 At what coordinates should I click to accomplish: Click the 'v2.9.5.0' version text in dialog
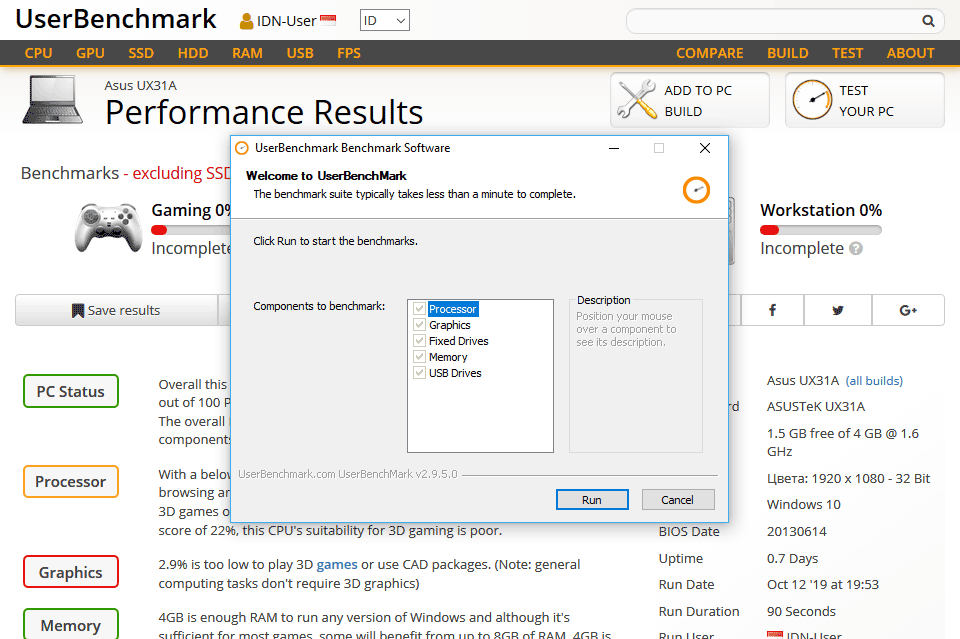pos(435,474)
